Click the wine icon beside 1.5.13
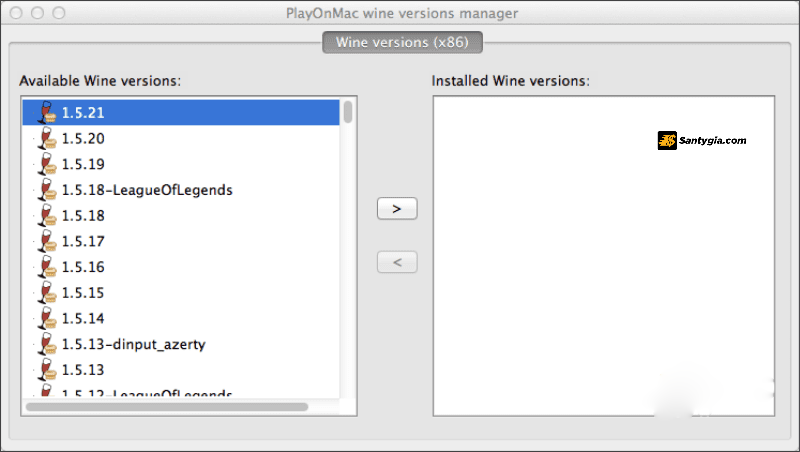Screen dimensions: 800x452 click(x=47, y=369)
